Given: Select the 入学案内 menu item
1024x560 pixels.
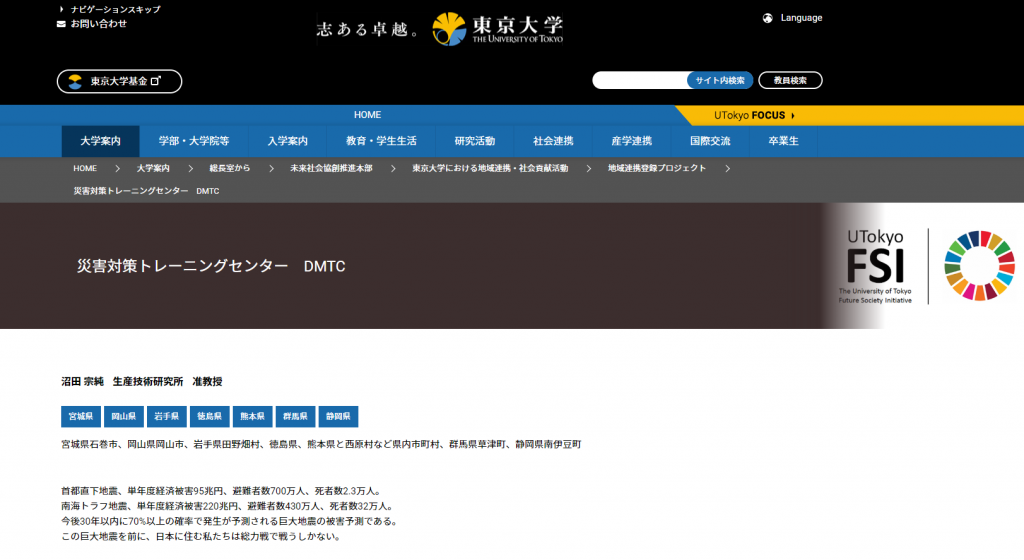Looking at the screenshot, I should tap(287, 141).
